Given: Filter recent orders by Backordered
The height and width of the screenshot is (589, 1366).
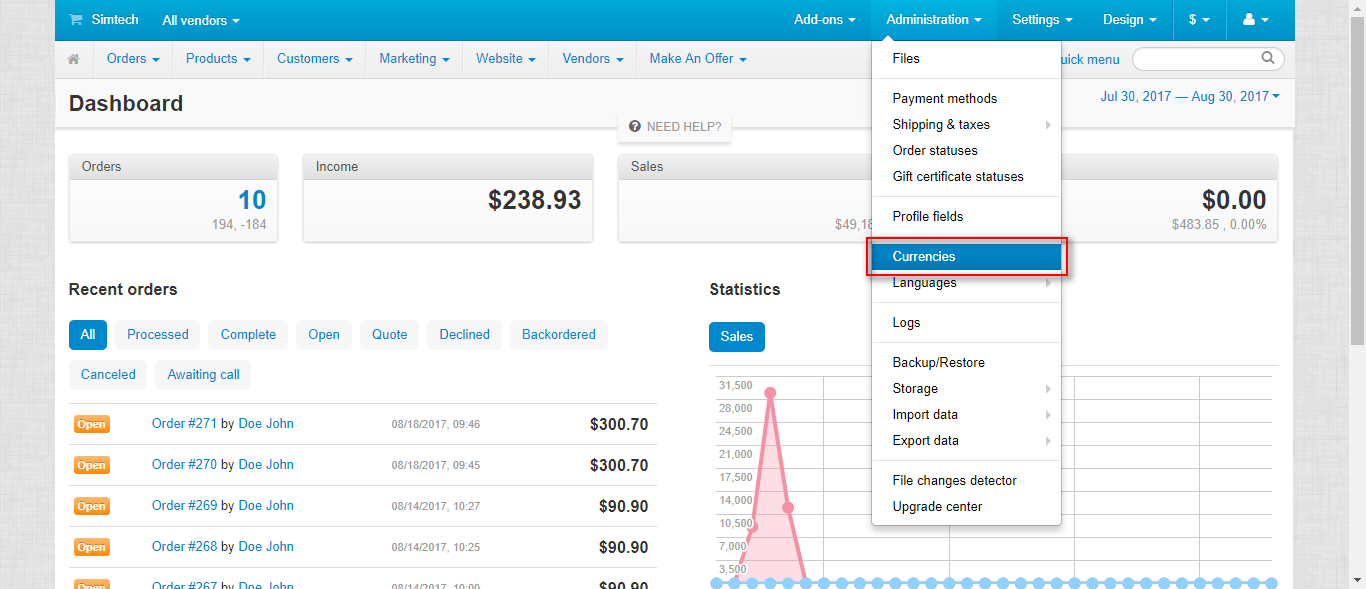Looking at the screenshot, I should tap(559, 335).
